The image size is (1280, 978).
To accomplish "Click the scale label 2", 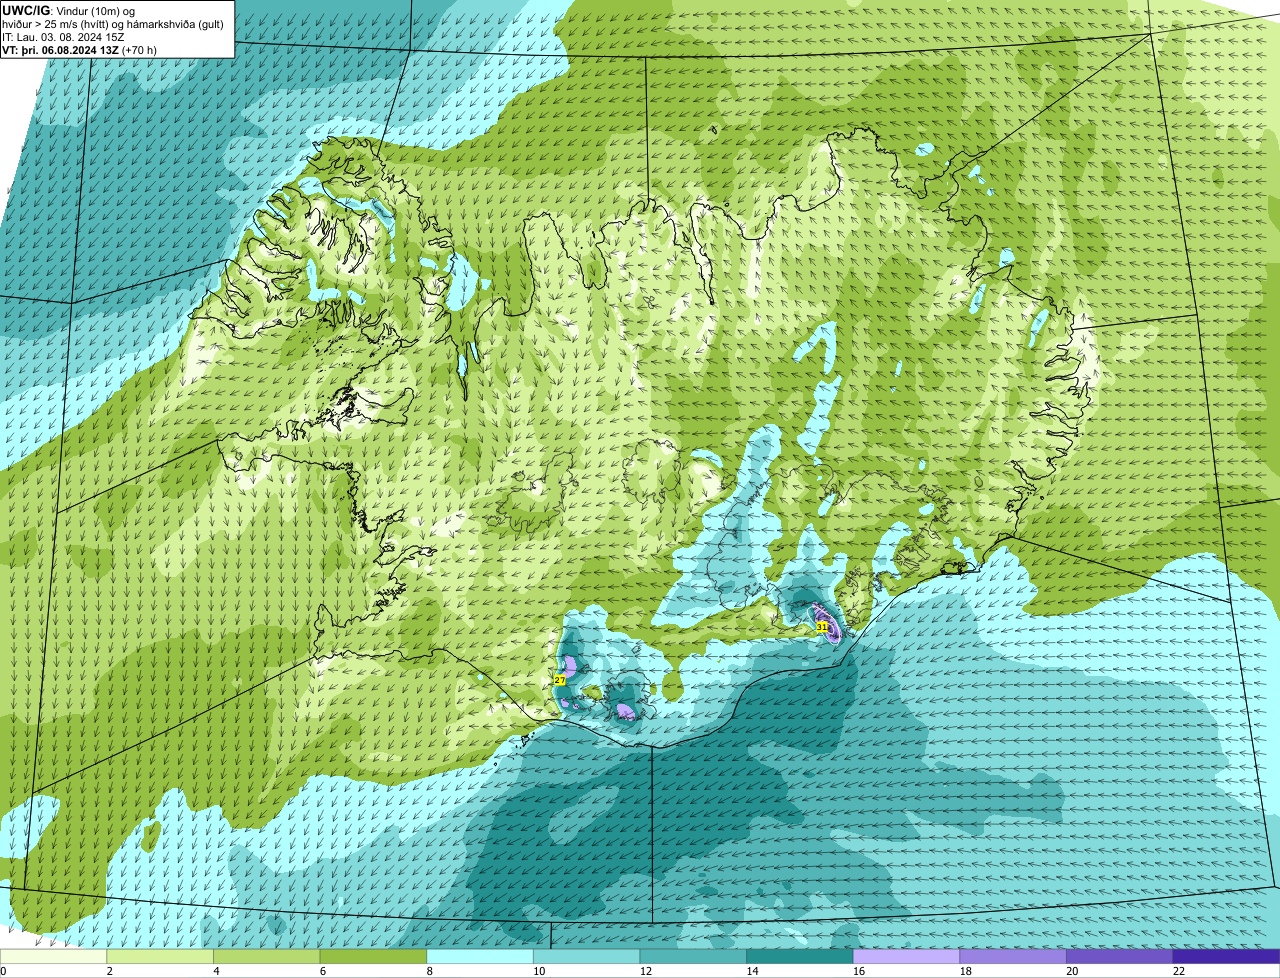I will (x=109, y=971).
